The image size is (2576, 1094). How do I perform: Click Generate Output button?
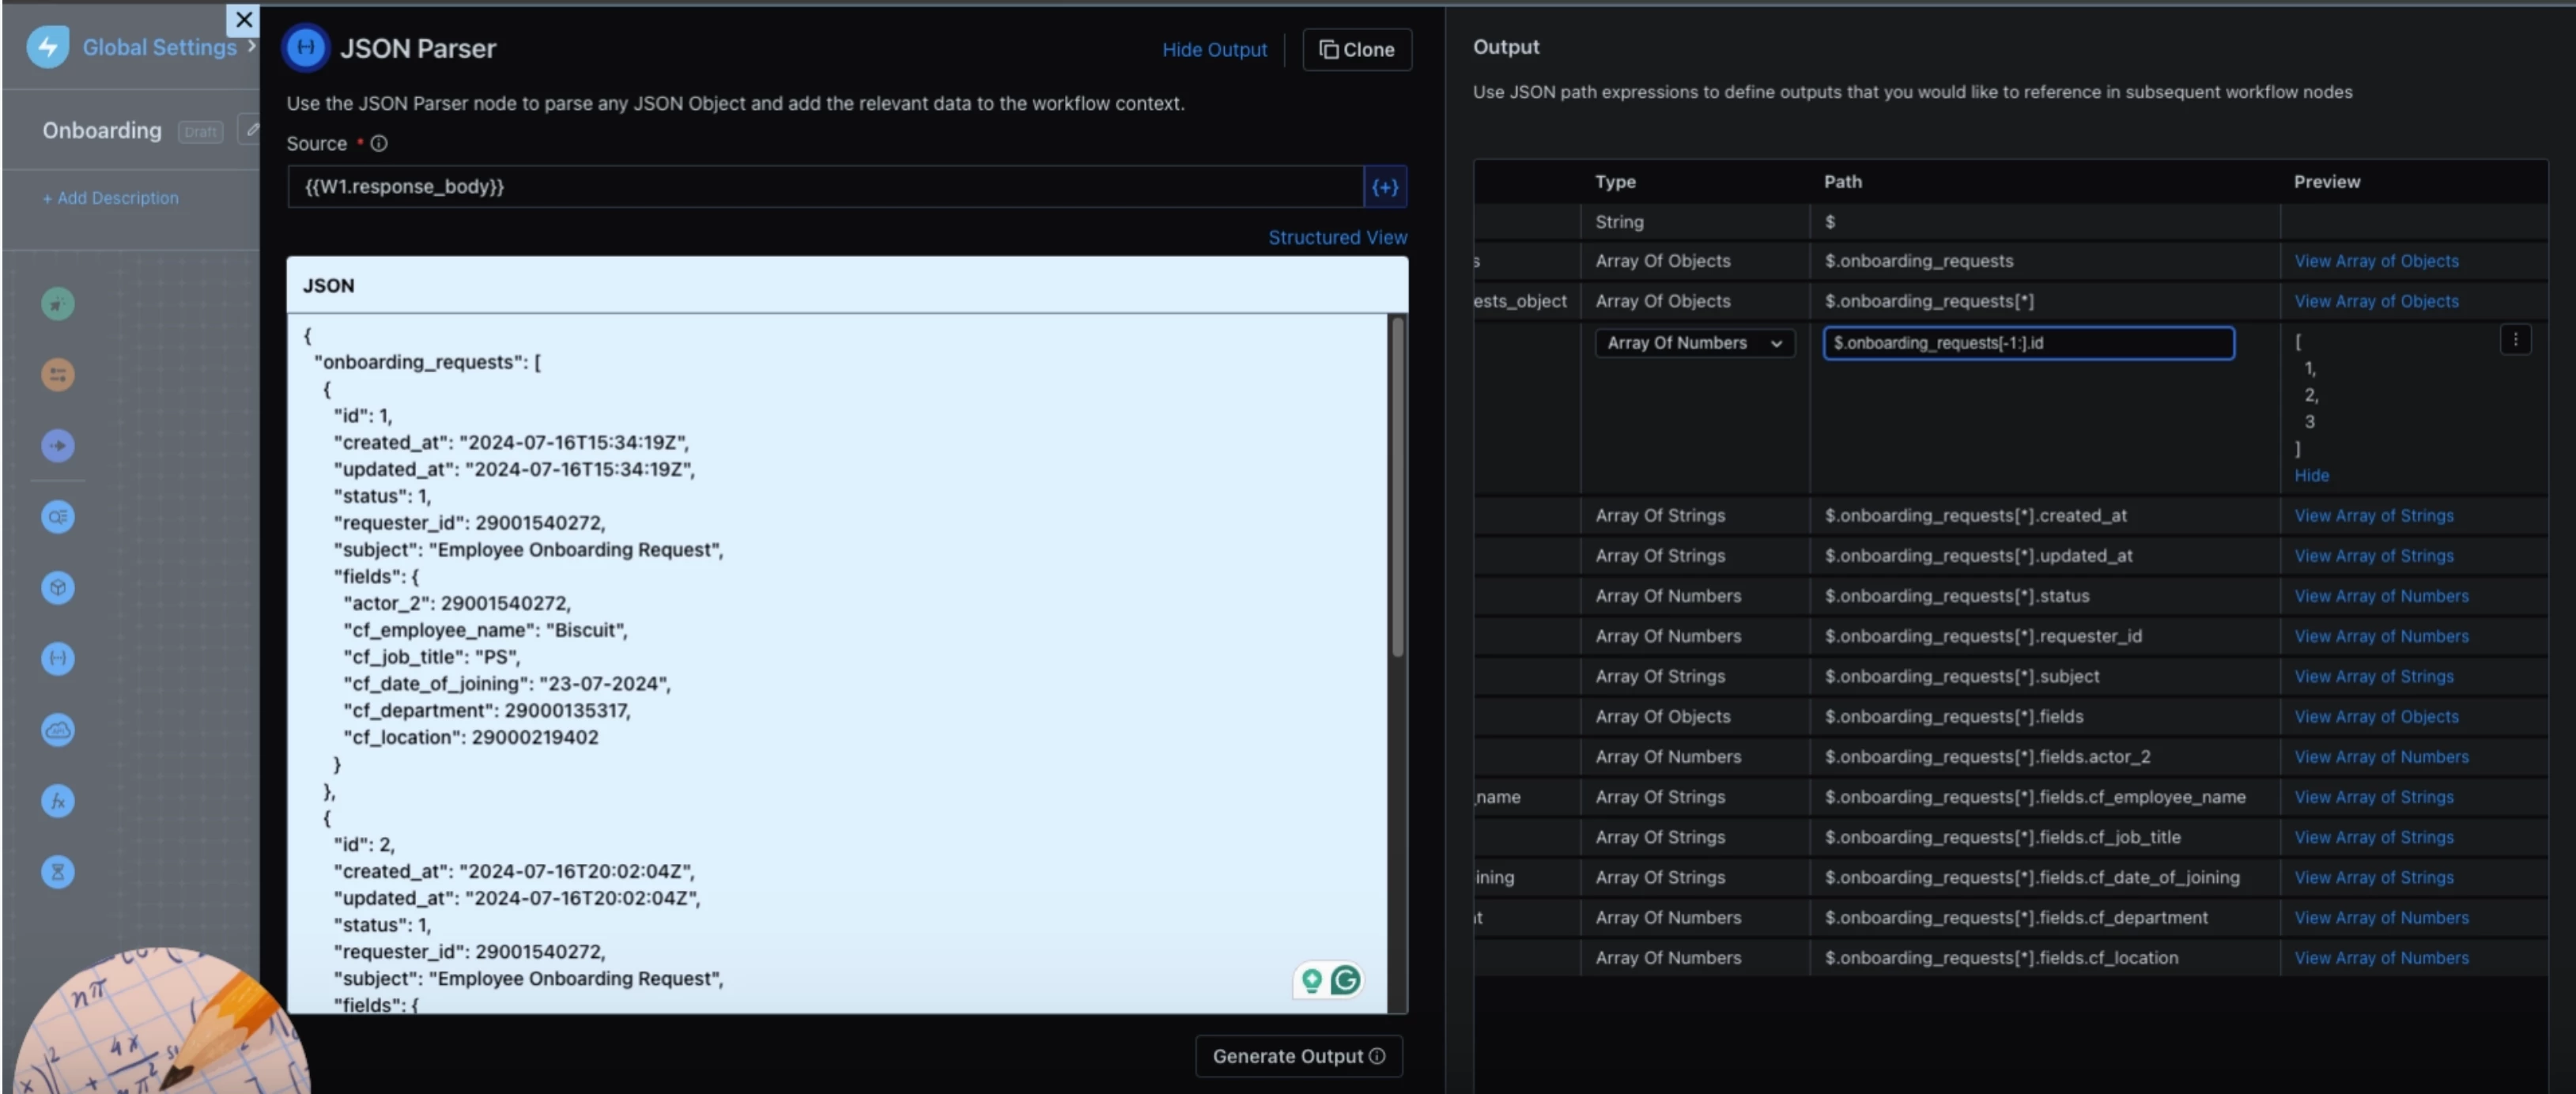click(1298, 1056)
